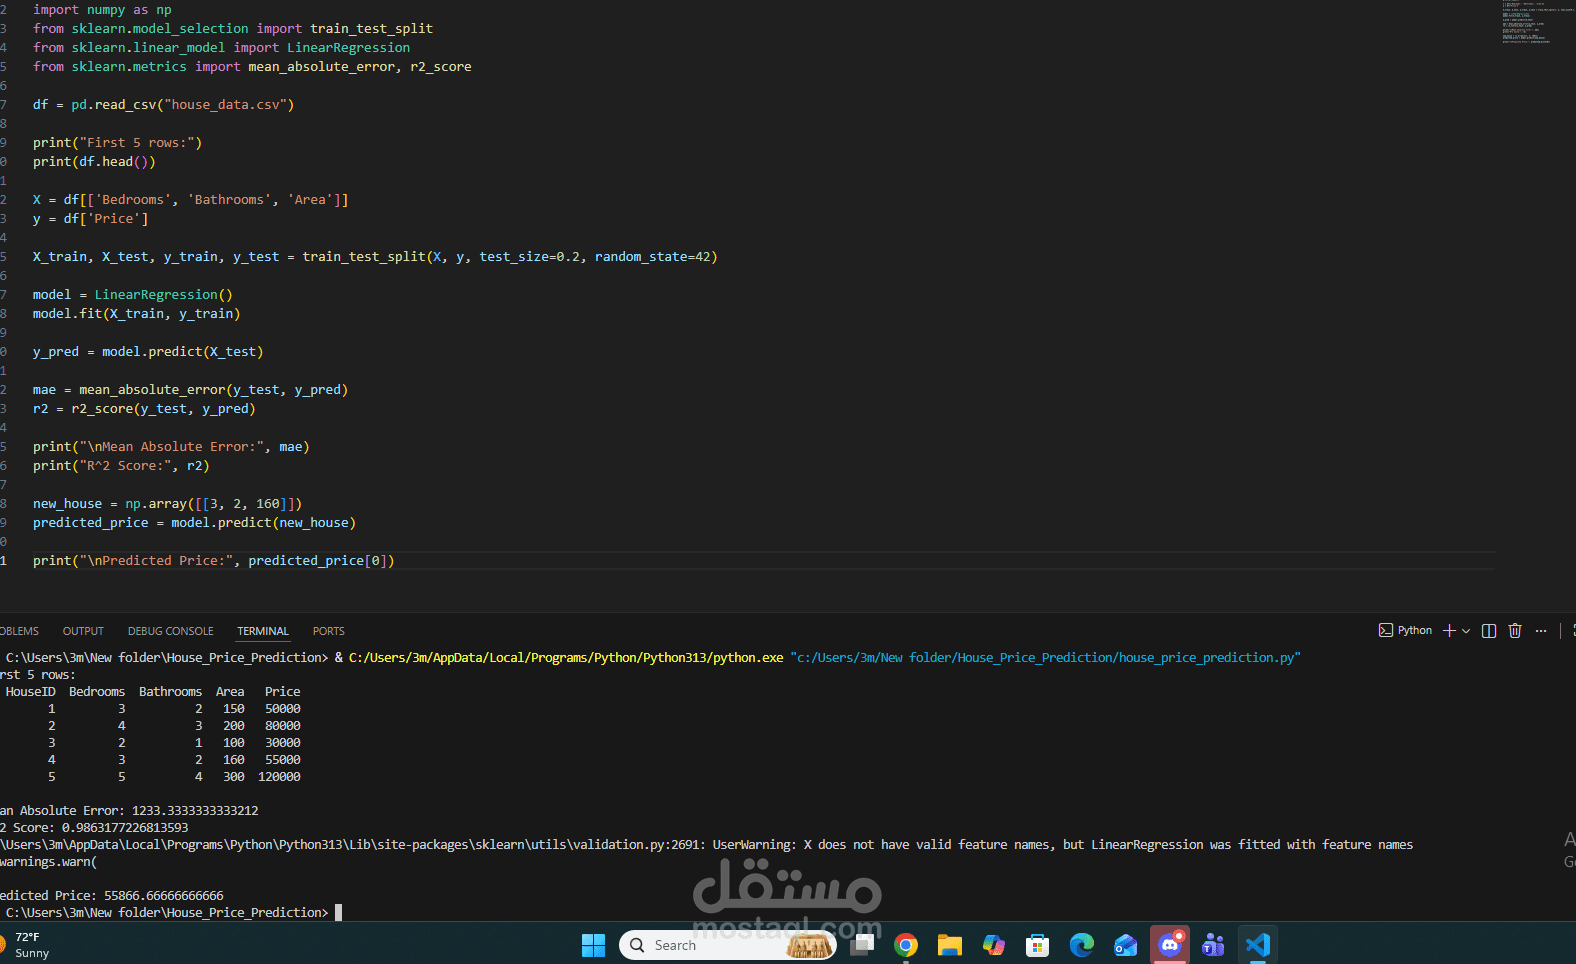Open Microsoft Store from the taskbar
This screenshot has width=1576, height=964.
[1038, 945]
